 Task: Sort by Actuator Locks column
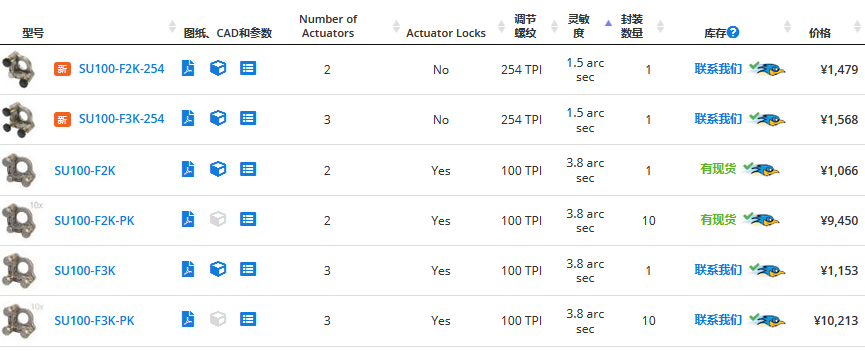point(501,26)
